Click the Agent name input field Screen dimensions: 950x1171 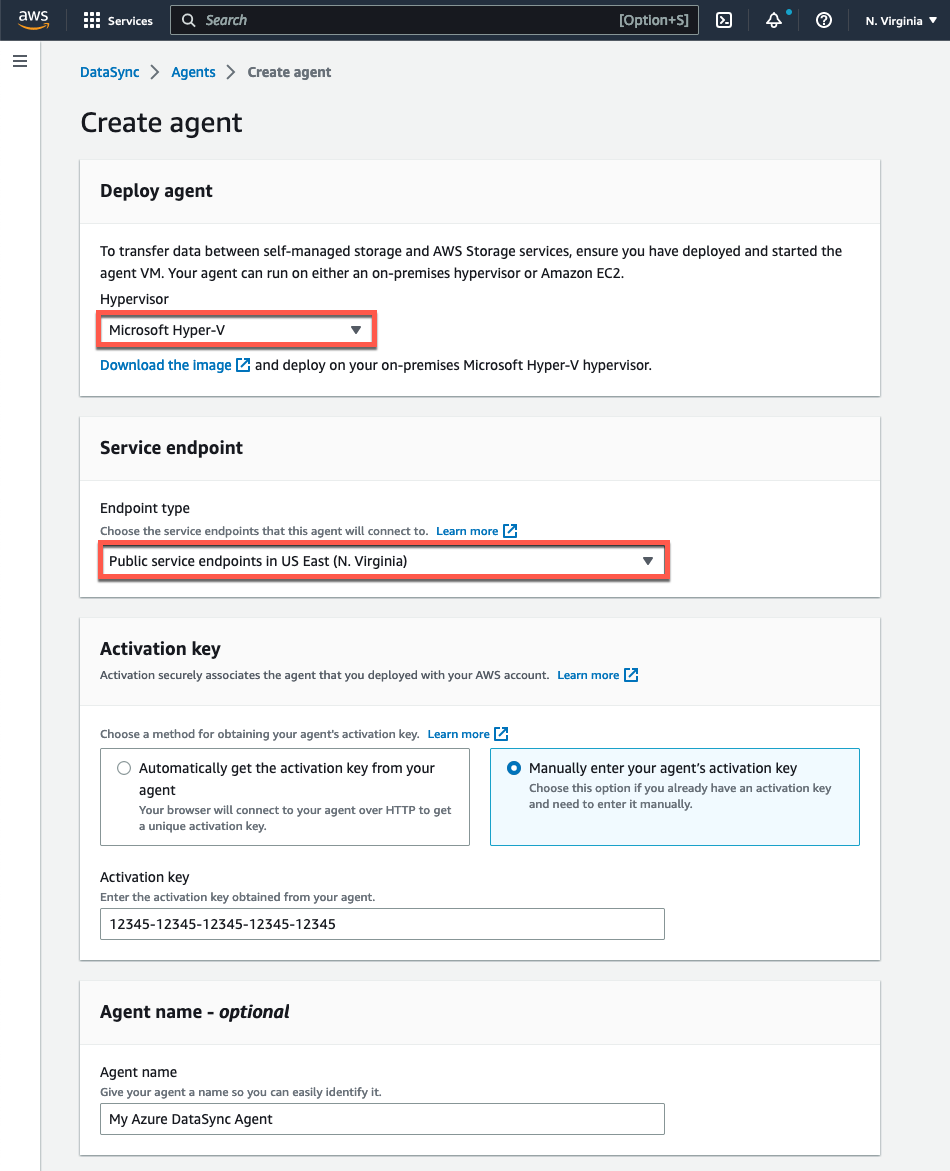(x=382, y=1118)
